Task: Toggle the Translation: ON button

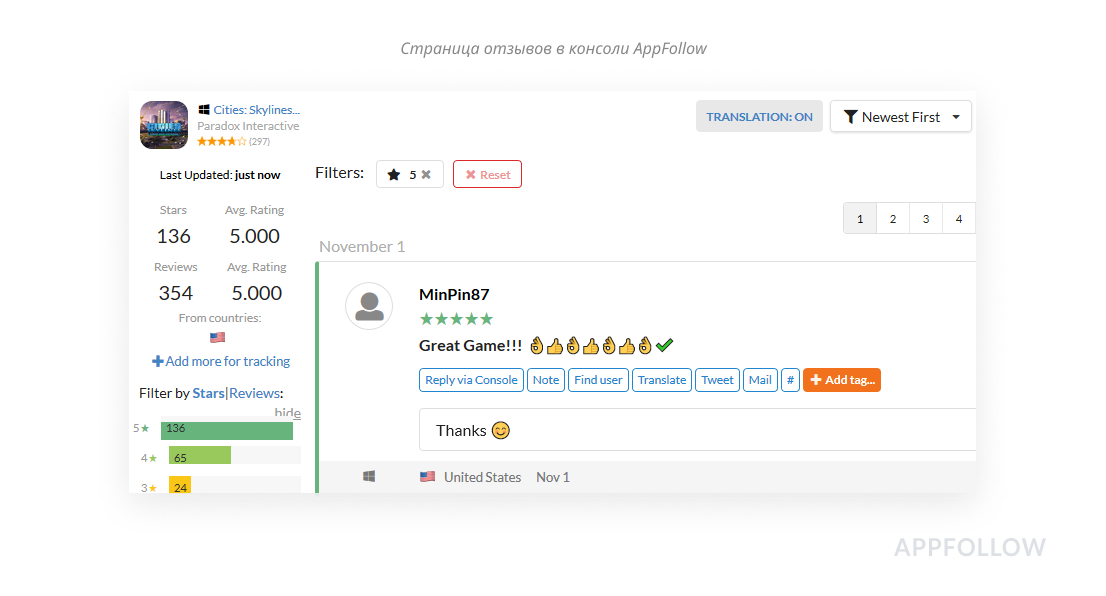Action: (x=759, y=117)
